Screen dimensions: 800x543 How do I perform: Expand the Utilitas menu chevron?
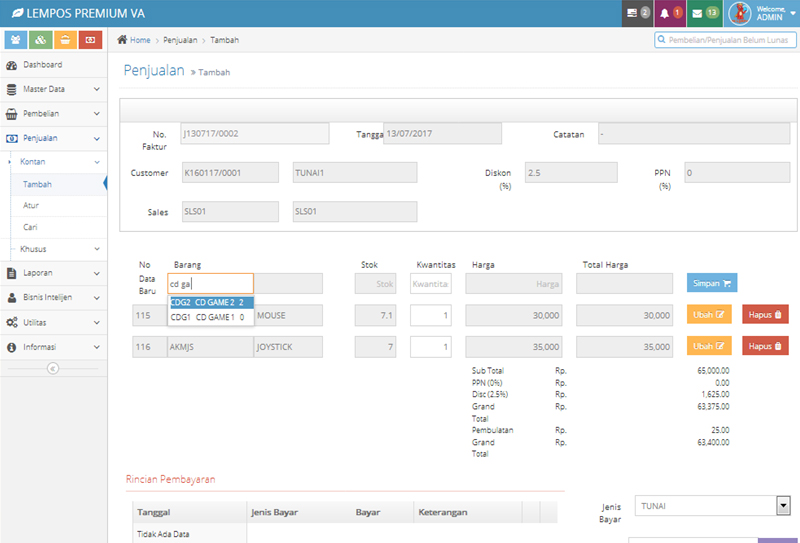click(97, 323)
